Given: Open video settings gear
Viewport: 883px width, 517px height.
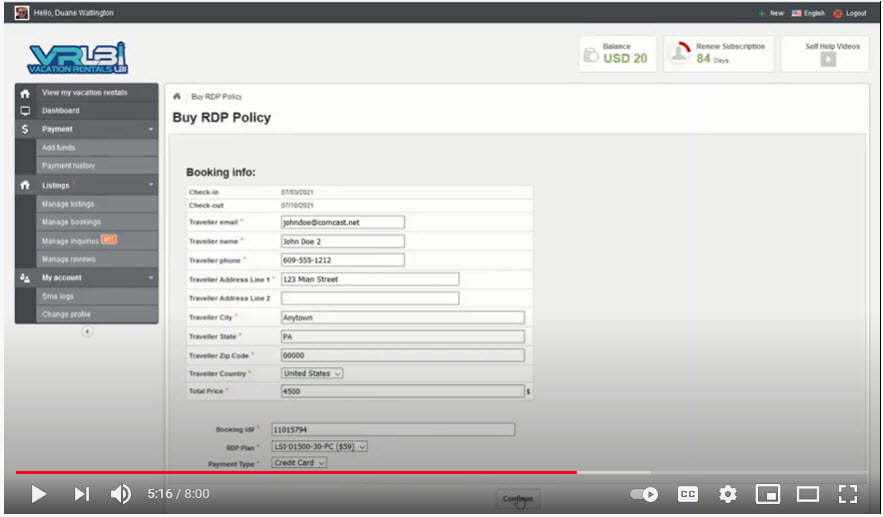Looking at the screenshot, I should [x=728, y=494].
